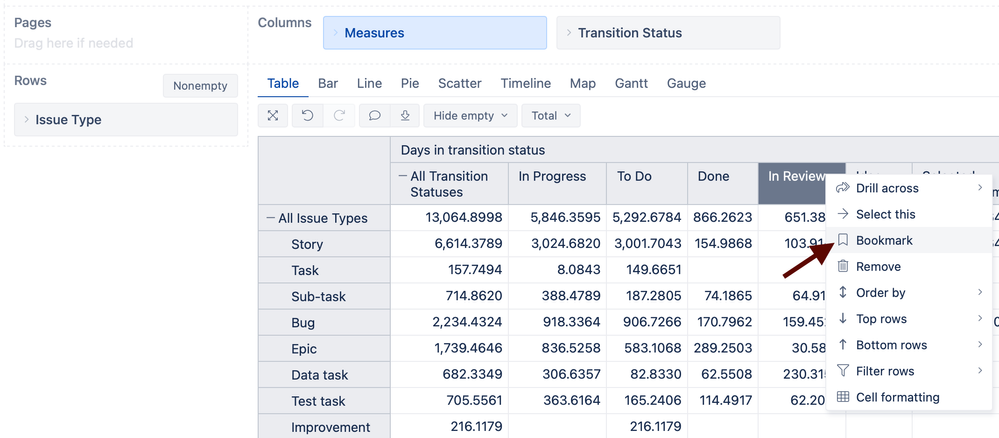The image size is (999, 438).
Task: Click Days in transition status header
Action: pos(473,150)
